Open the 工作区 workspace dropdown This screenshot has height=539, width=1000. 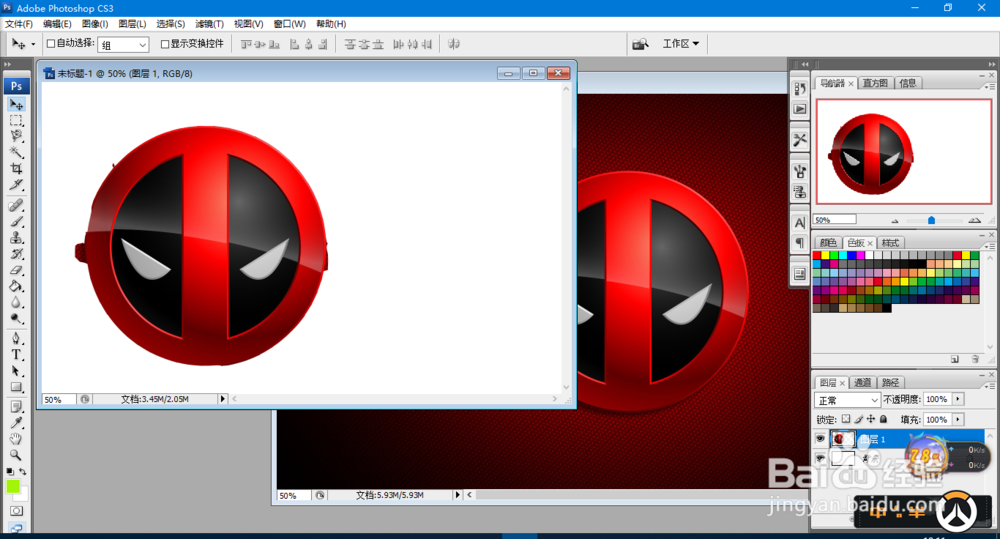pyautogui.click(x=680, y=43)
